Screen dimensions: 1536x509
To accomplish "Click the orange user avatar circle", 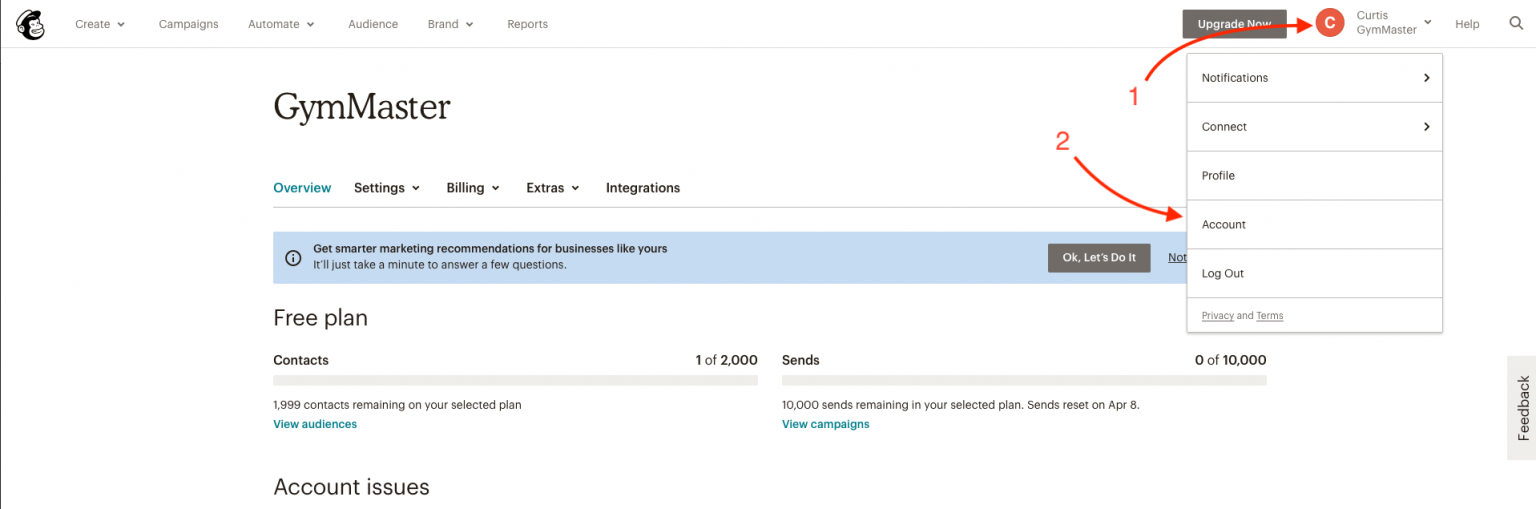I will (1329, 23).
